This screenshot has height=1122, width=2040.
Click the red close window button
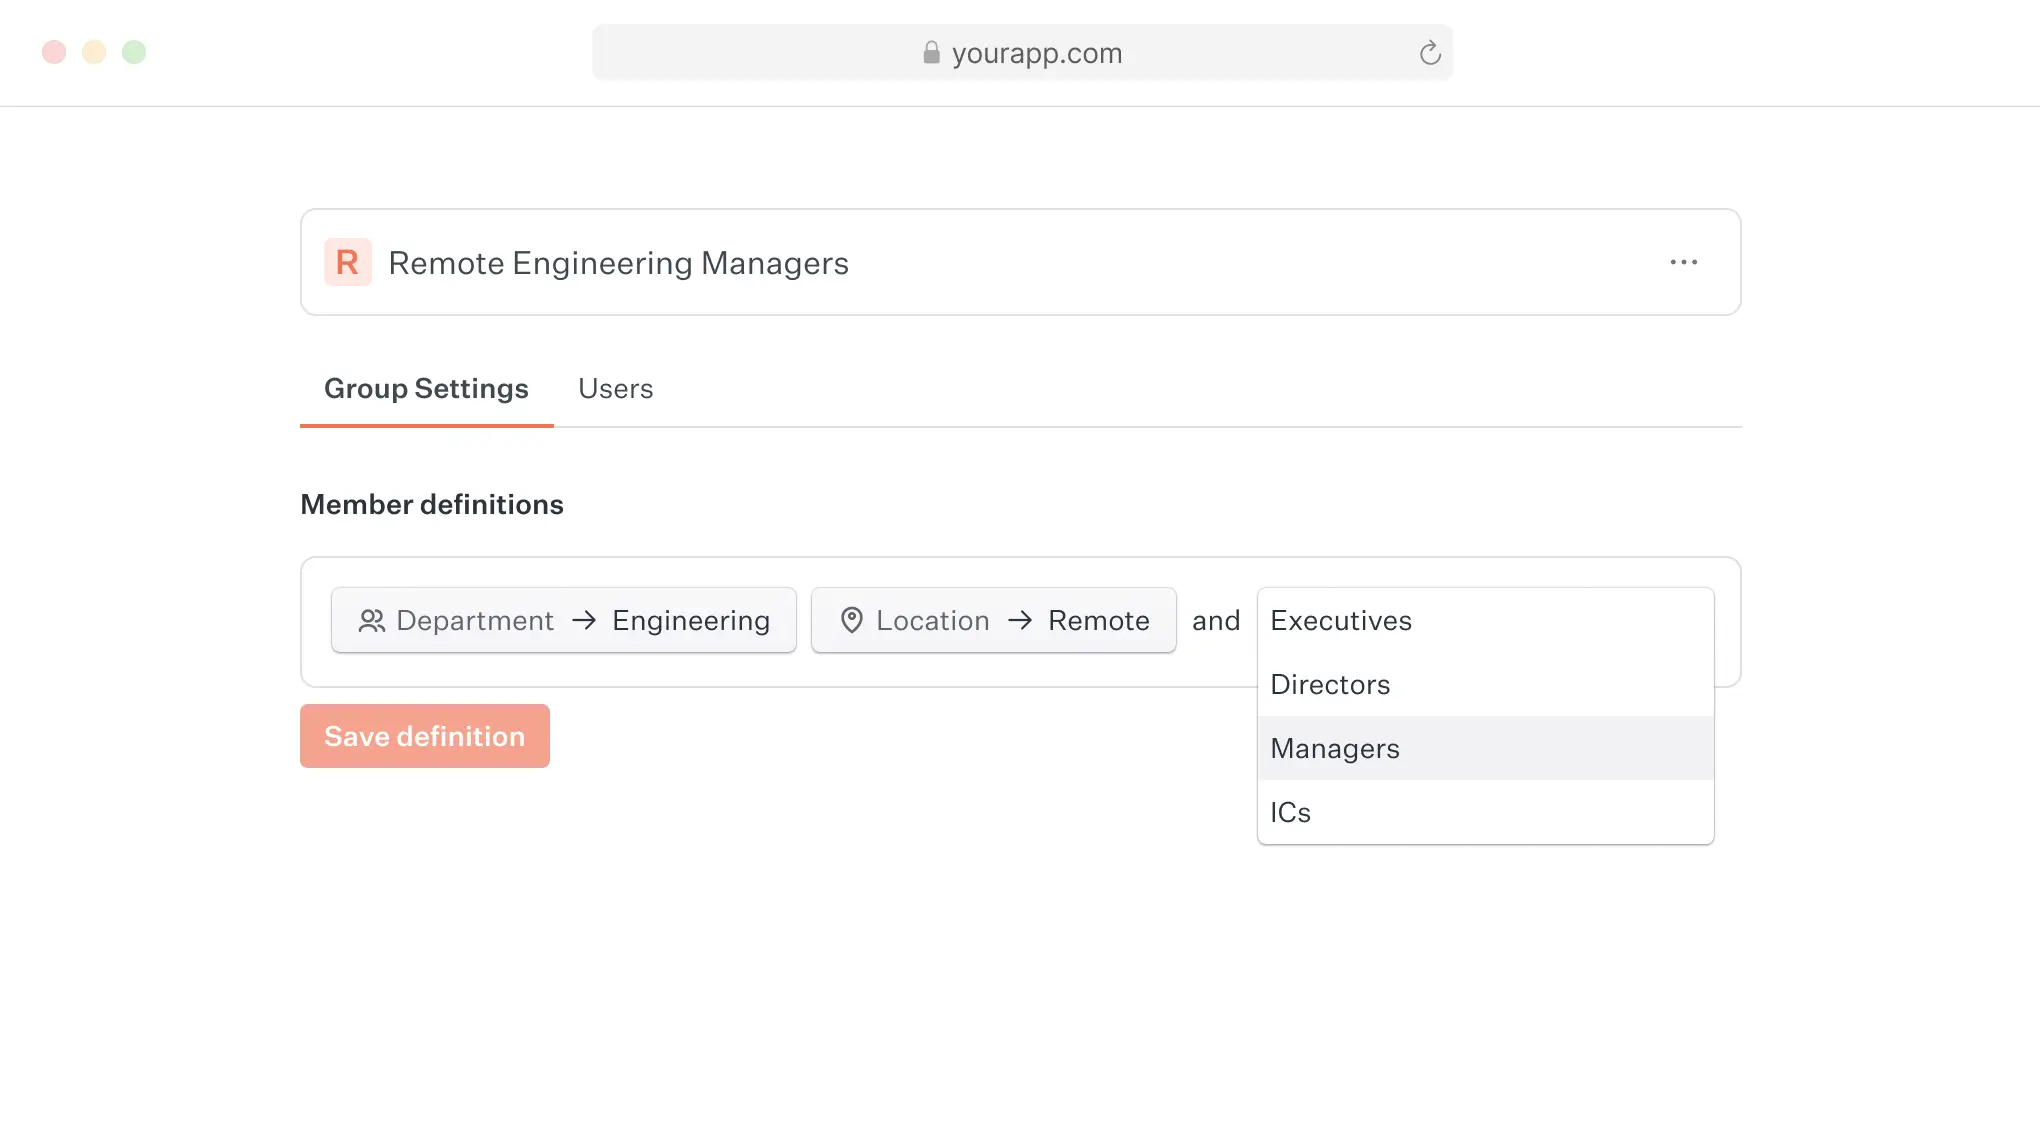pyautogui.click(x=54, y=52)
